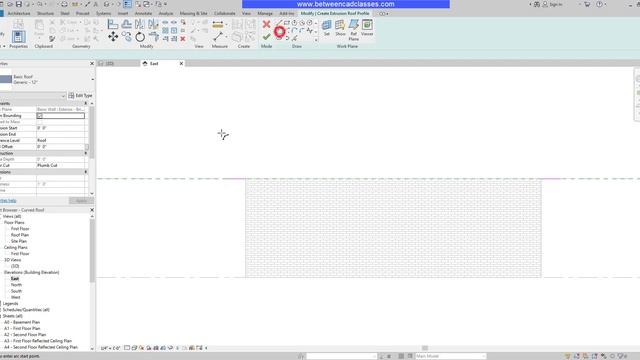Close the East view tab
This screenshot has width=640, height=360.
[181, 64]
